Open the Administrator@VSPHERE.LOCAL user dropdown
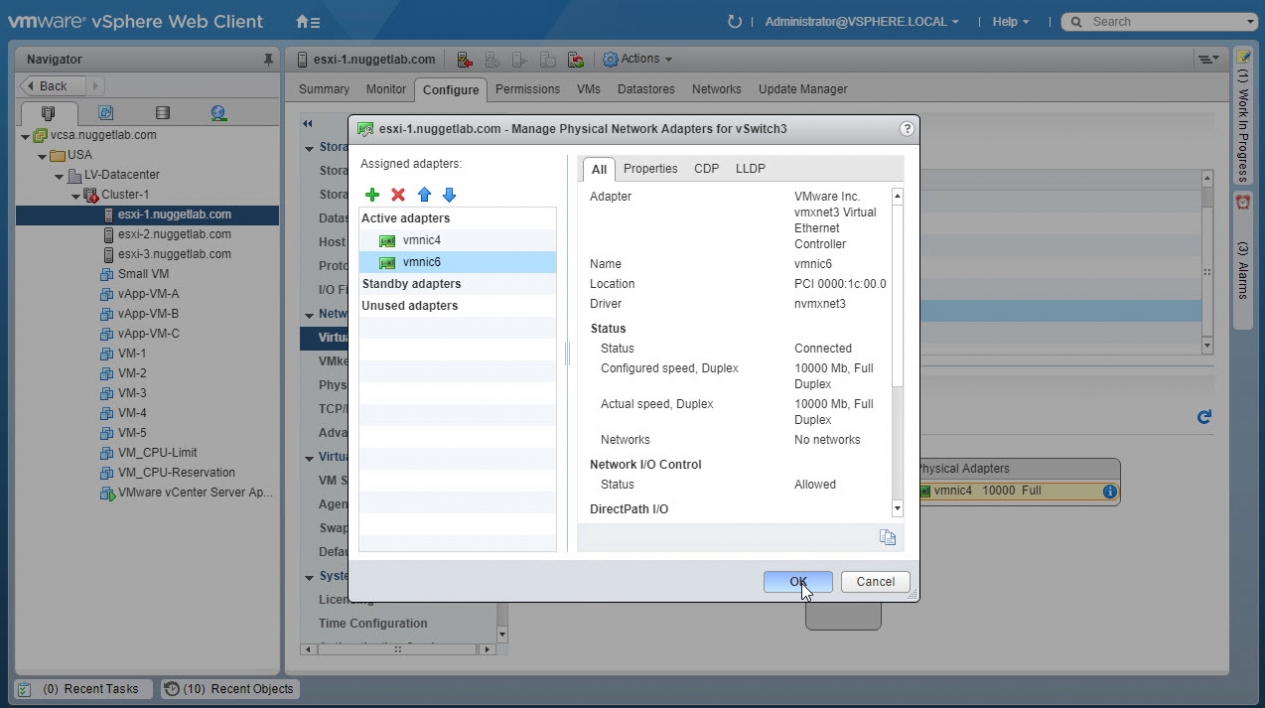This screenshot has height=708, width=1265. click(861, 22)
